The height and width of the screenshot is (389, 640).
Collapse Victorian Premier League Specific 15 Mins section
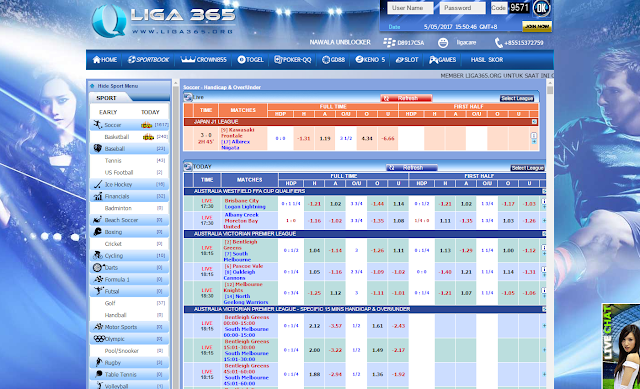[544, 309]
